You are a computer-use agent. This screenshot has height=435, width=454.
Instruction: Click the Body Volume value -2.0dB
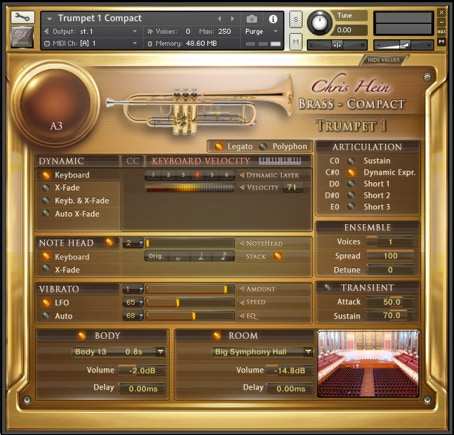tap(142, 371)
